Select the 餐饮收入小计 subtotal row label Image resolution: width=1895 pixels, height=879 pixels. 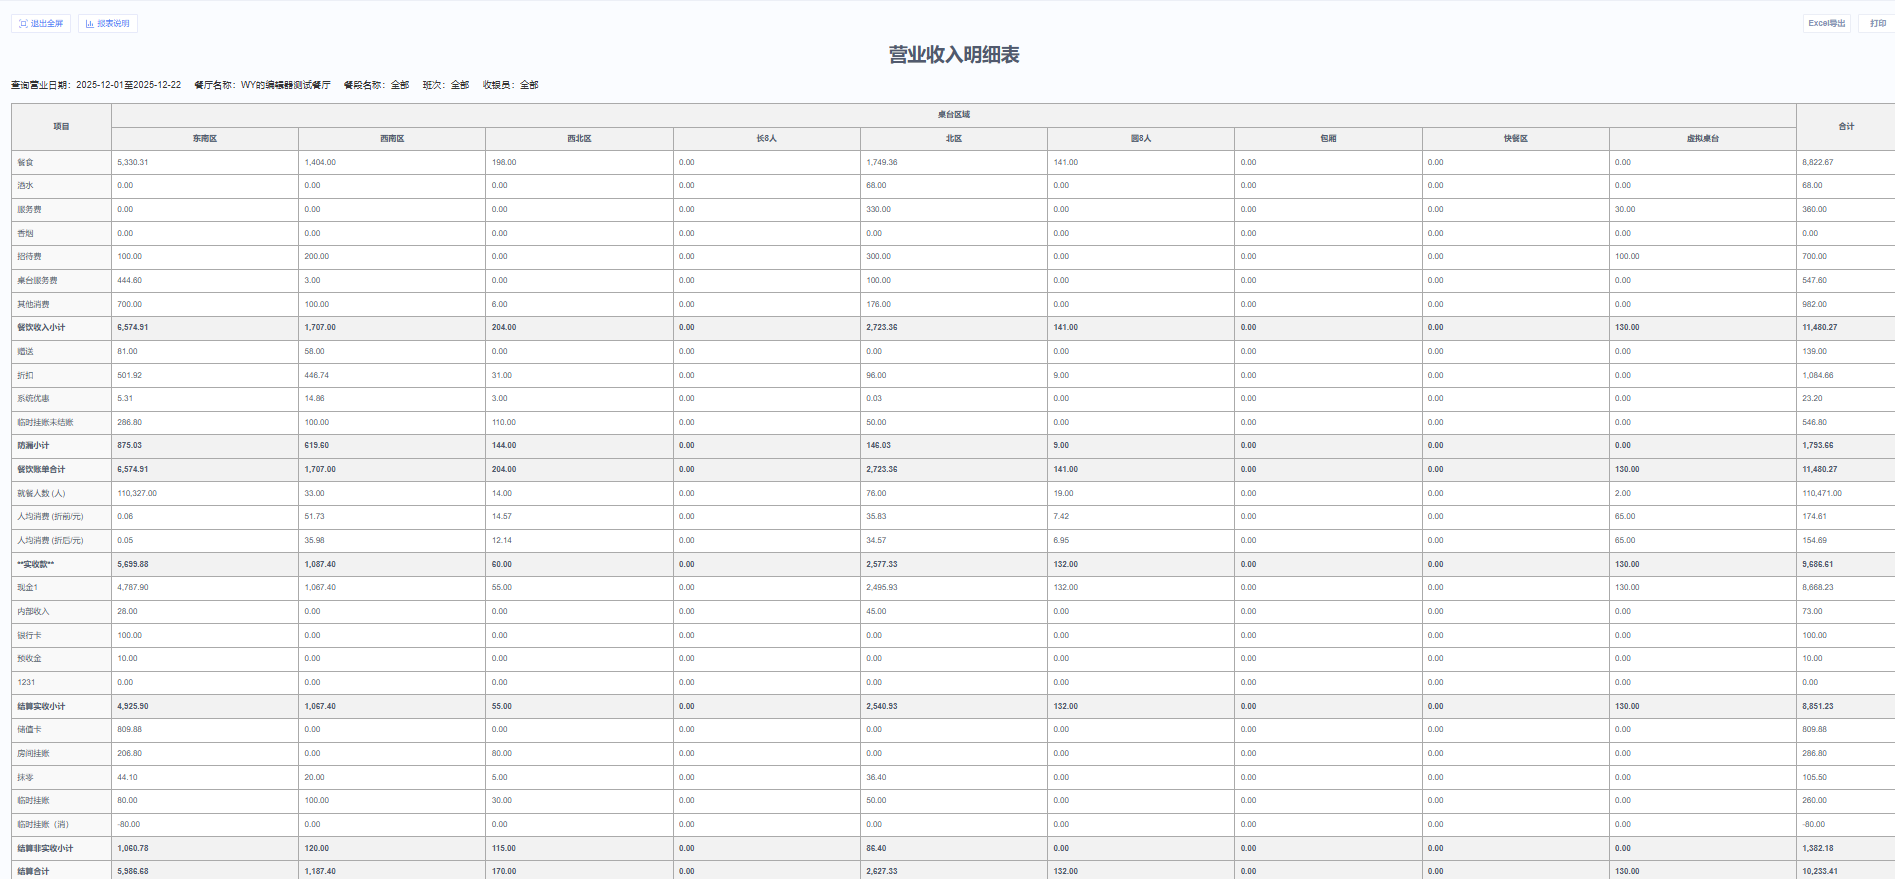click(x=41, y=328)
